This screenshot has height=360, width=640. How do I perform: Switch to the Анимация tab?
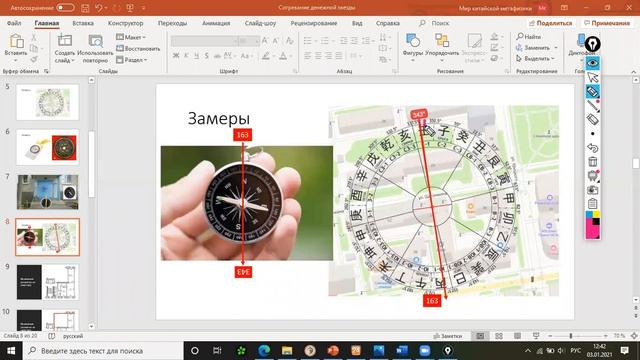[216, 23]
